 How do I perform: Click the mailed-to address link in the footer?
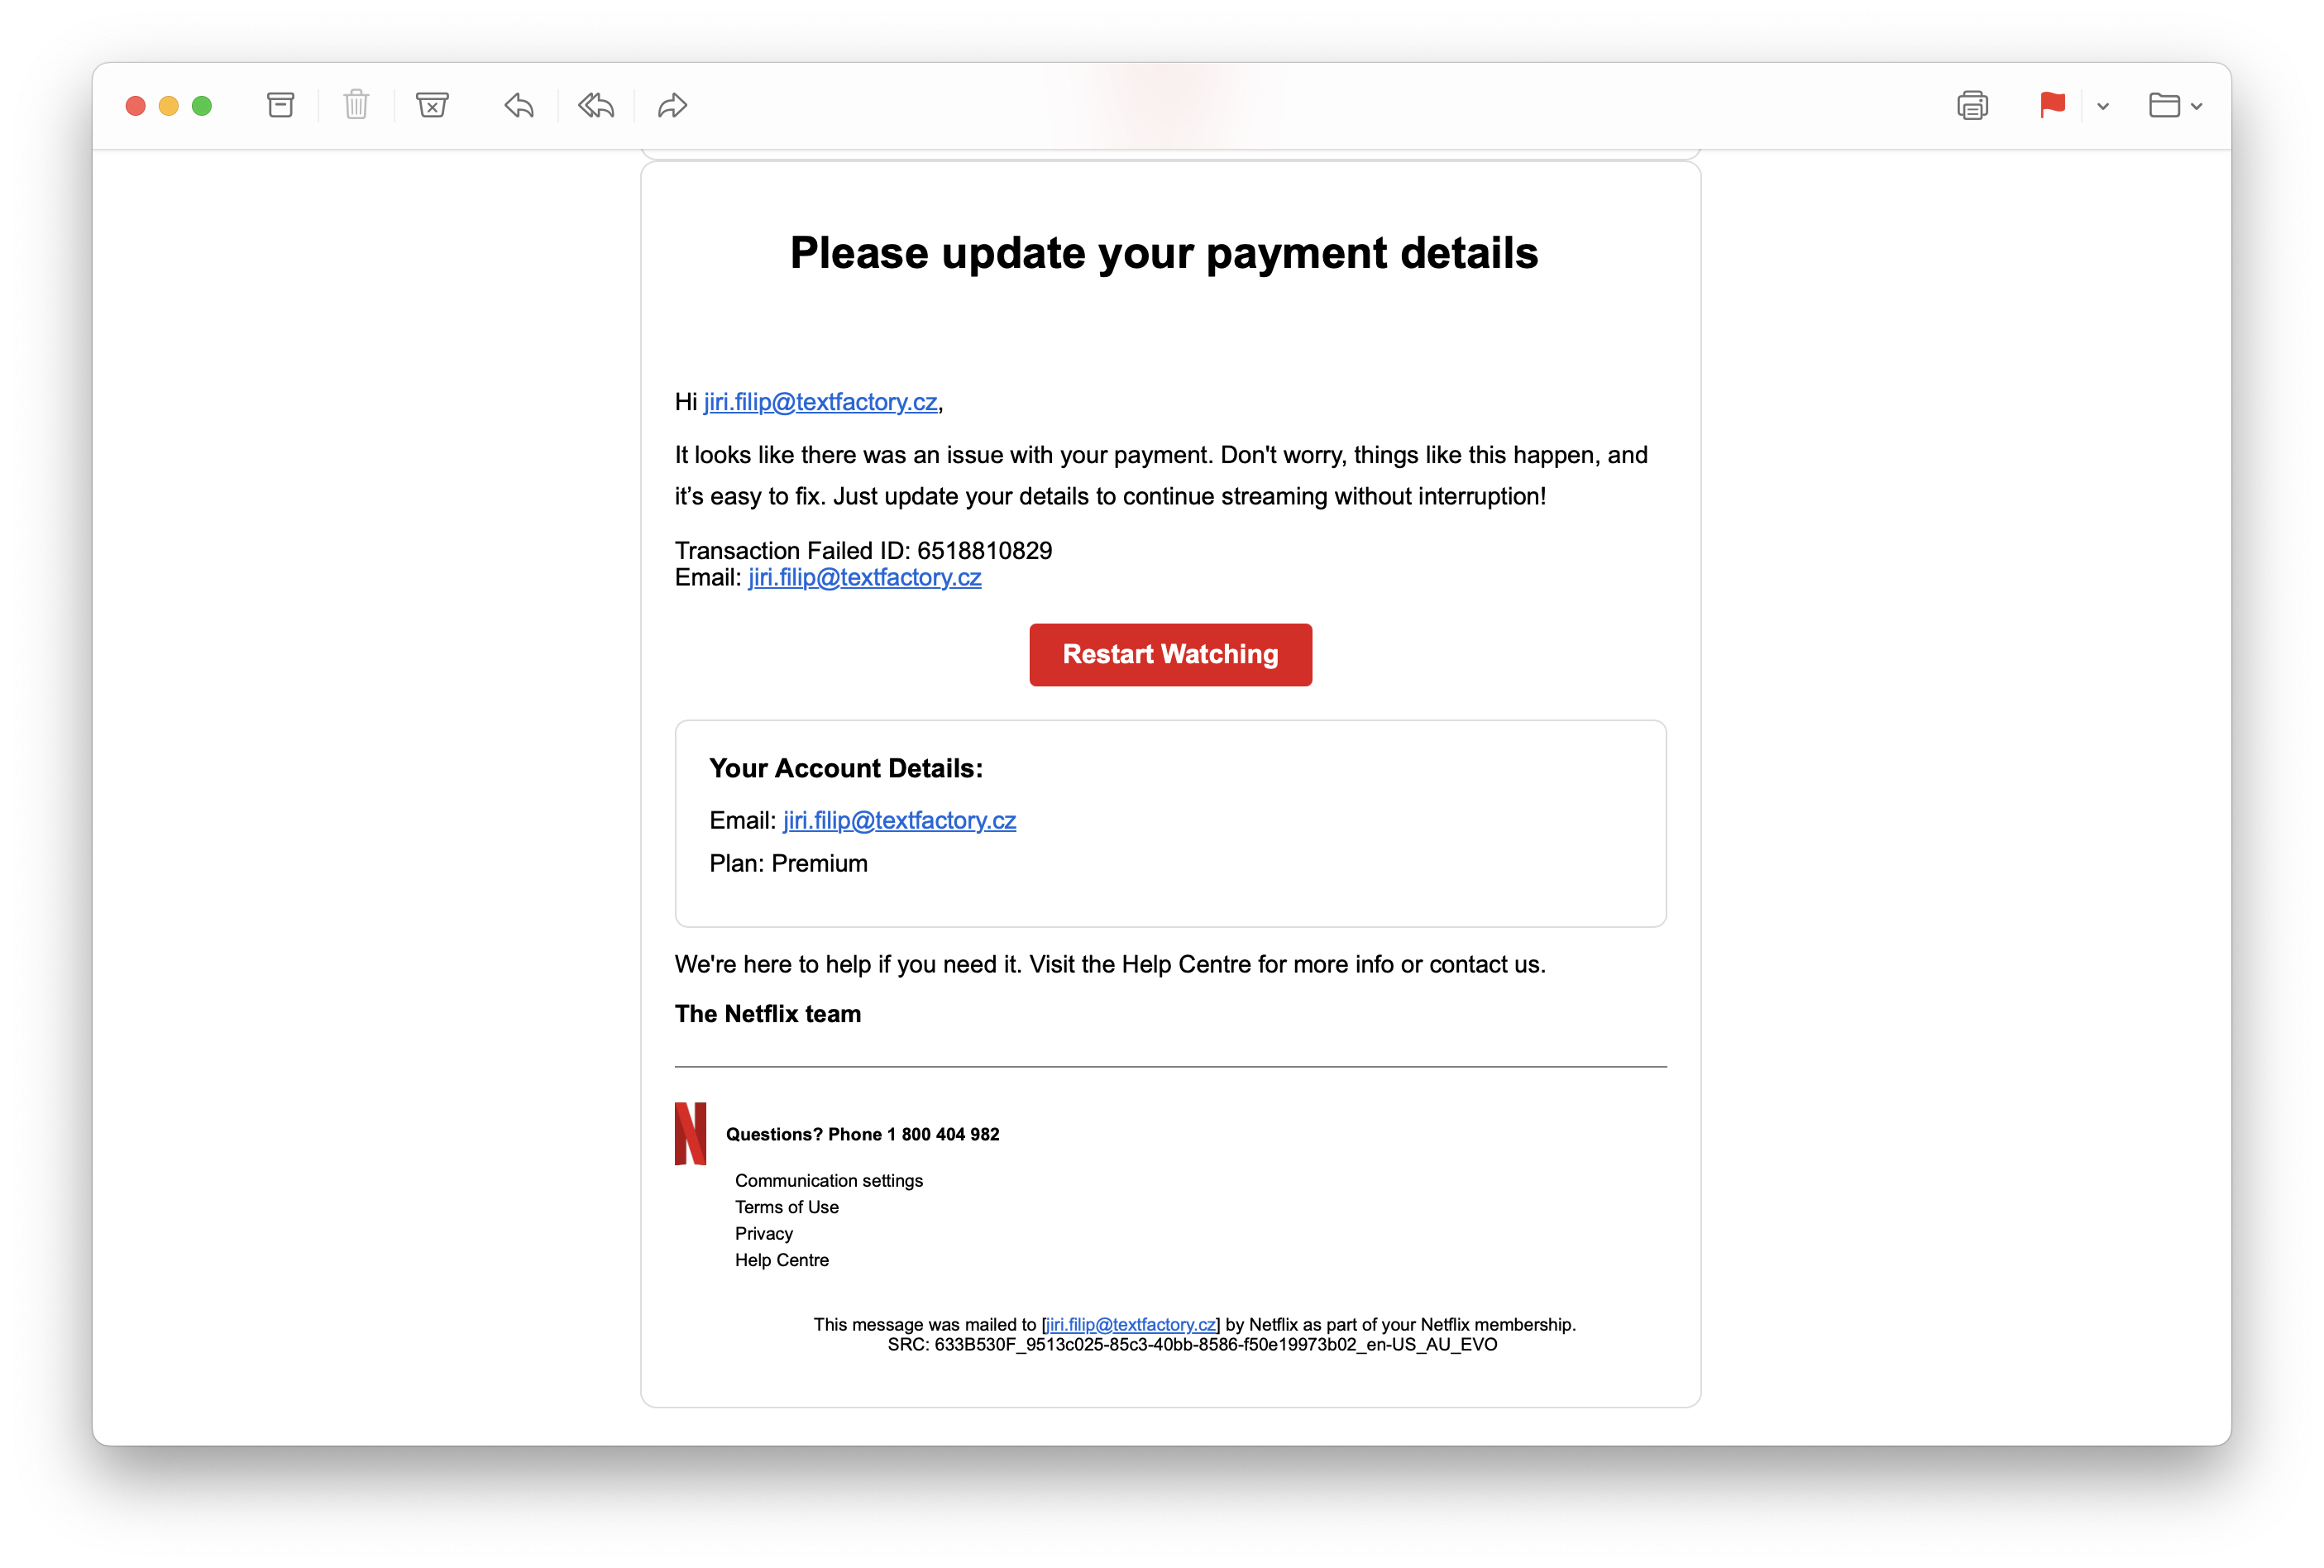1130,1323
